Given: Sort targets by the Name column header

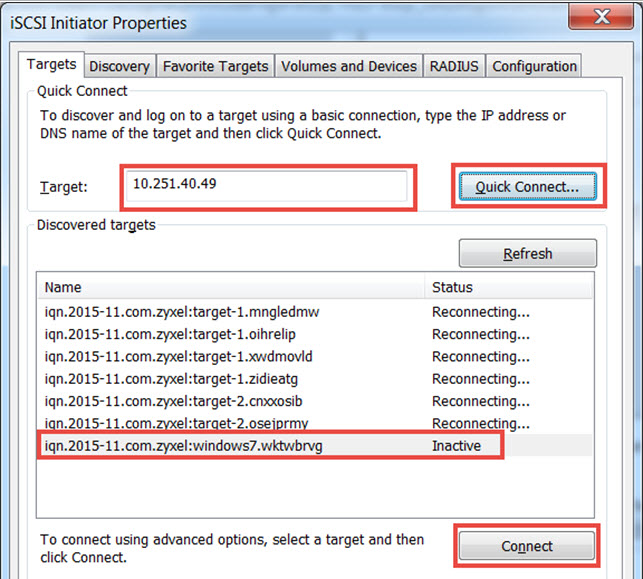Looking at the screenshot, I should [x=230, y=287].
